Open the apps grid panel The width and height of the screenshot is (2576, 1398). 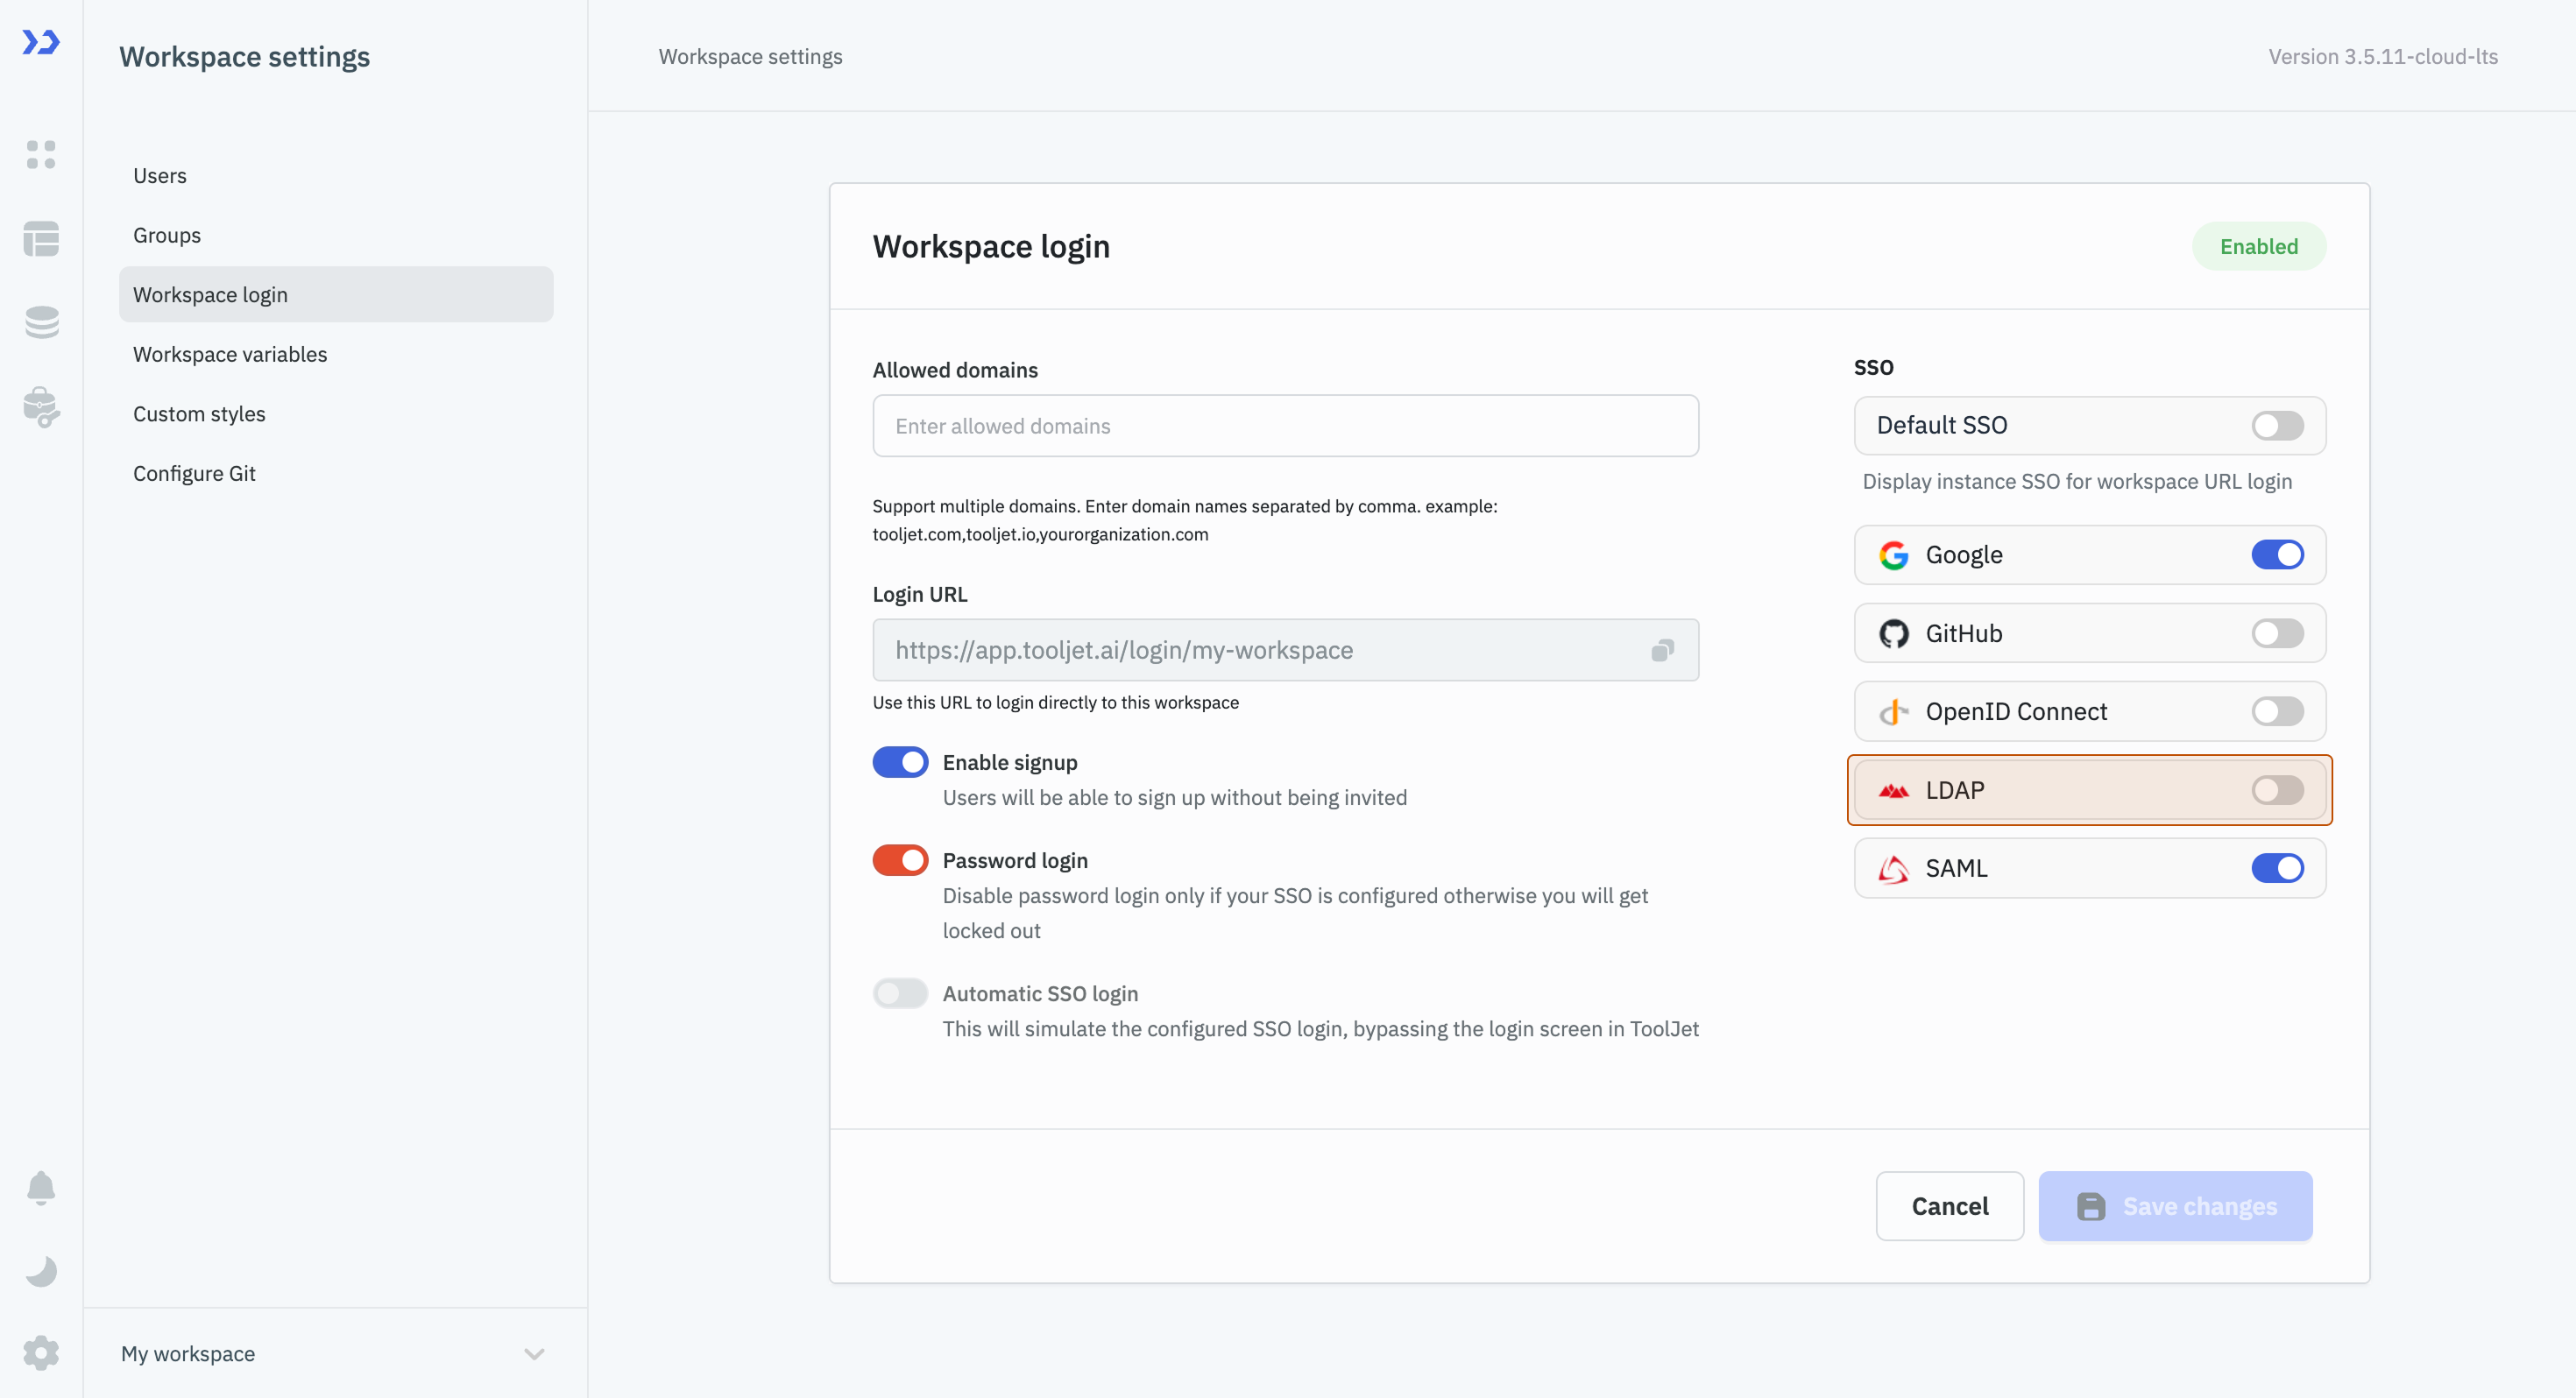click(x=41, y=155)
